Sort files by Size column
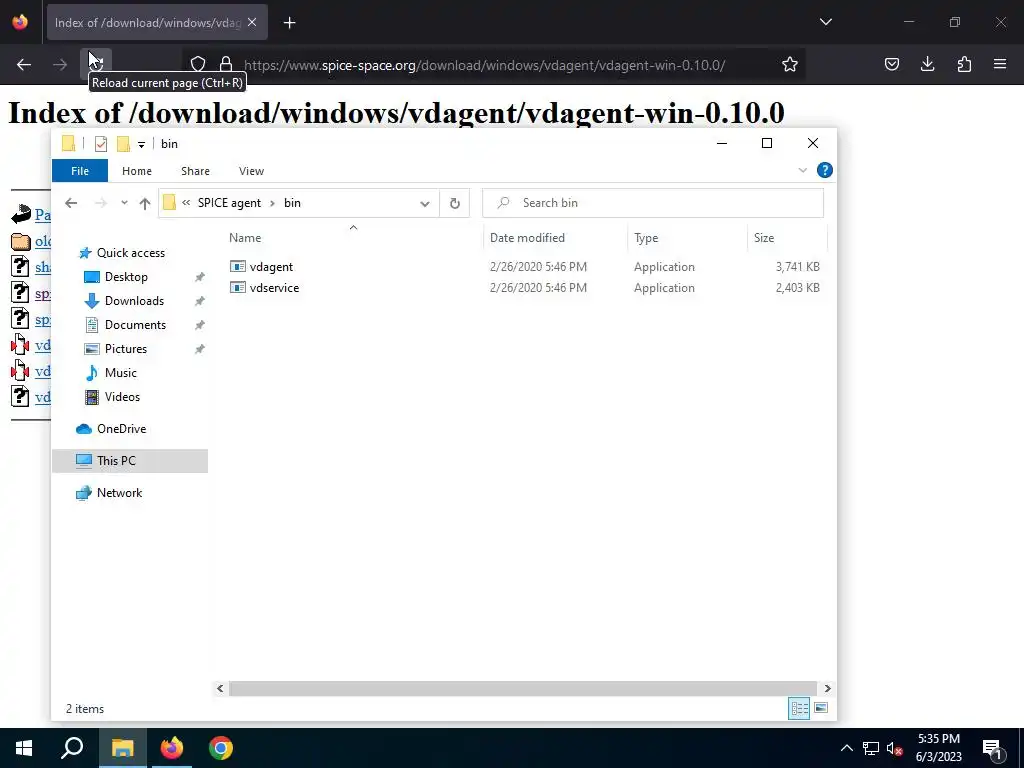 click(763, 238)
